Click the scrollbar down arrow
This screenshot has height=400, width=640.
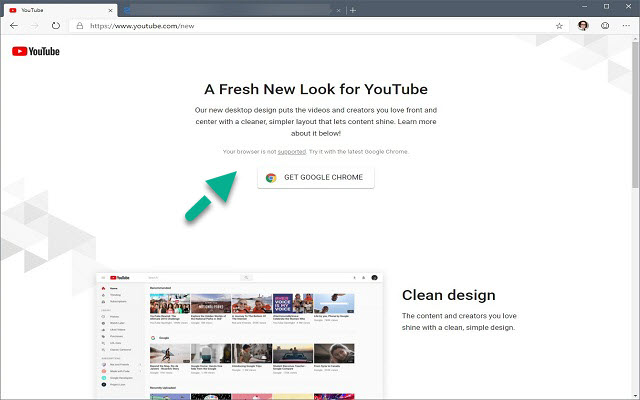pyautogui.click(x=635, y=395)
